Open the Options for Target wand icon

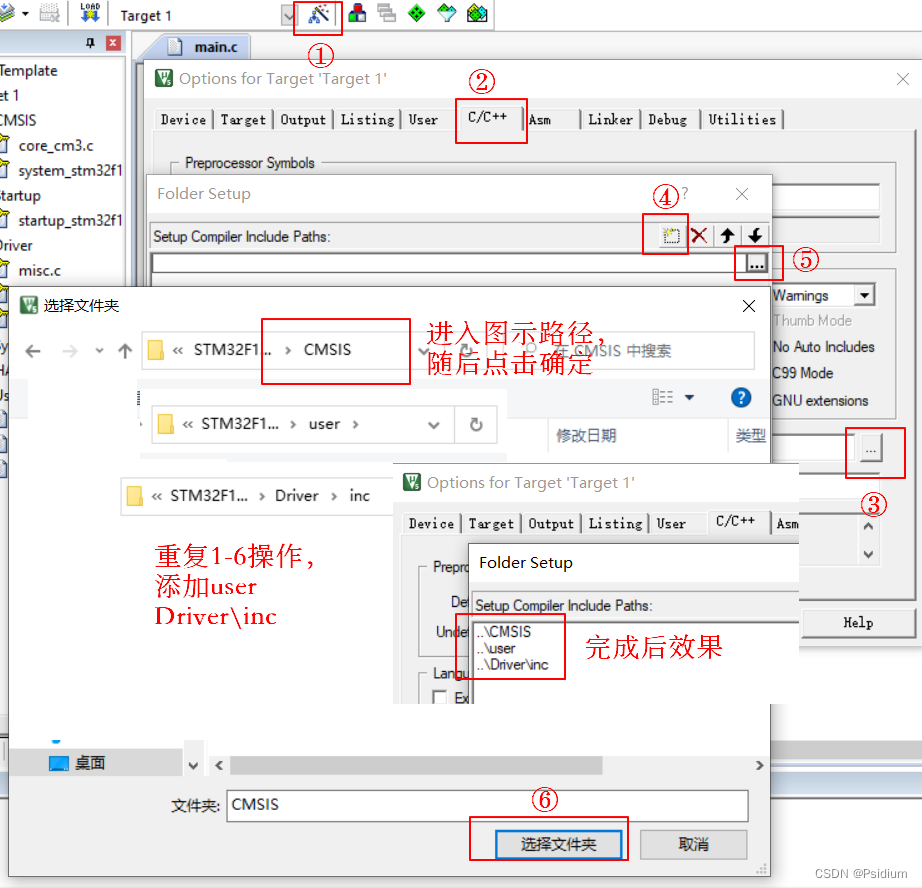click(317, 14)
